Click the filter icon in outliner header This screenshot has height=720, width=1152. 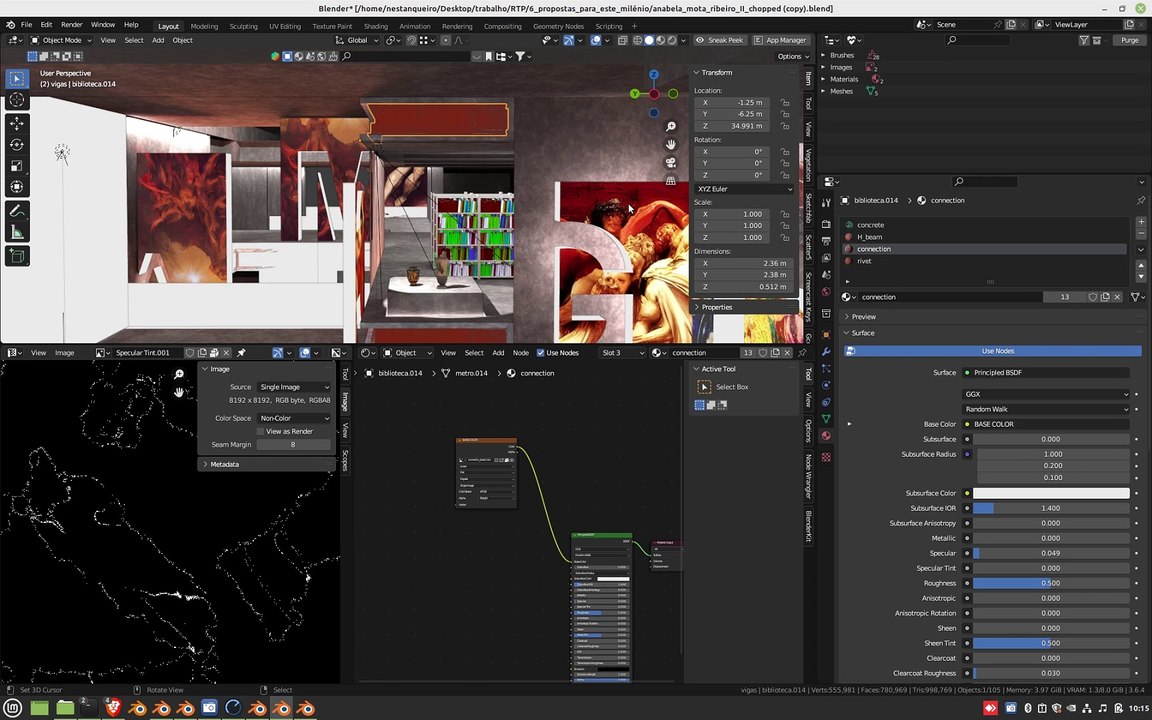1084,40
